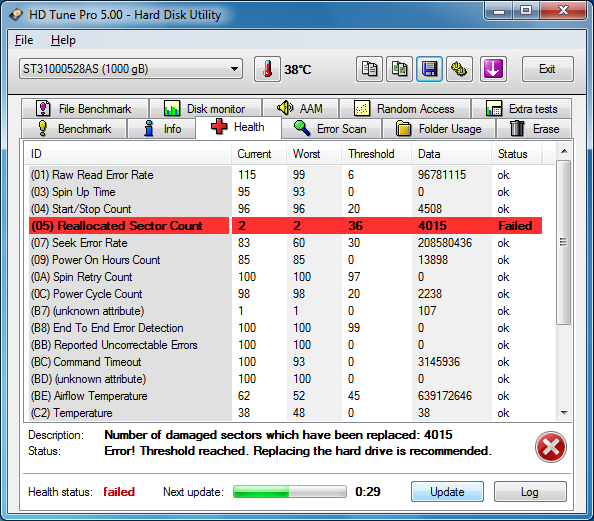The width and height of the screenshot is (594, 521).
Task: Click the attribute list scroll down arrow
Action: click(x=564, y=413)
